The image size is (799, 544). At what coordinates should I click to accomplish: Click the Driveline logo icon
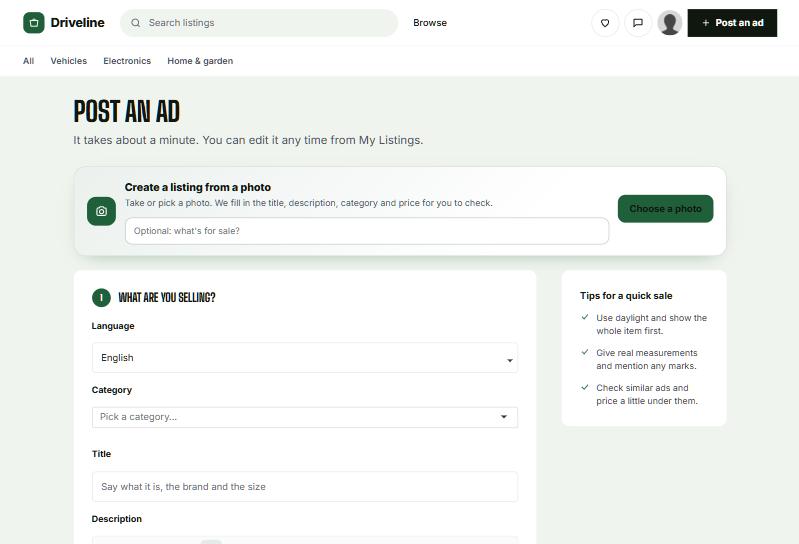[34, 23]
